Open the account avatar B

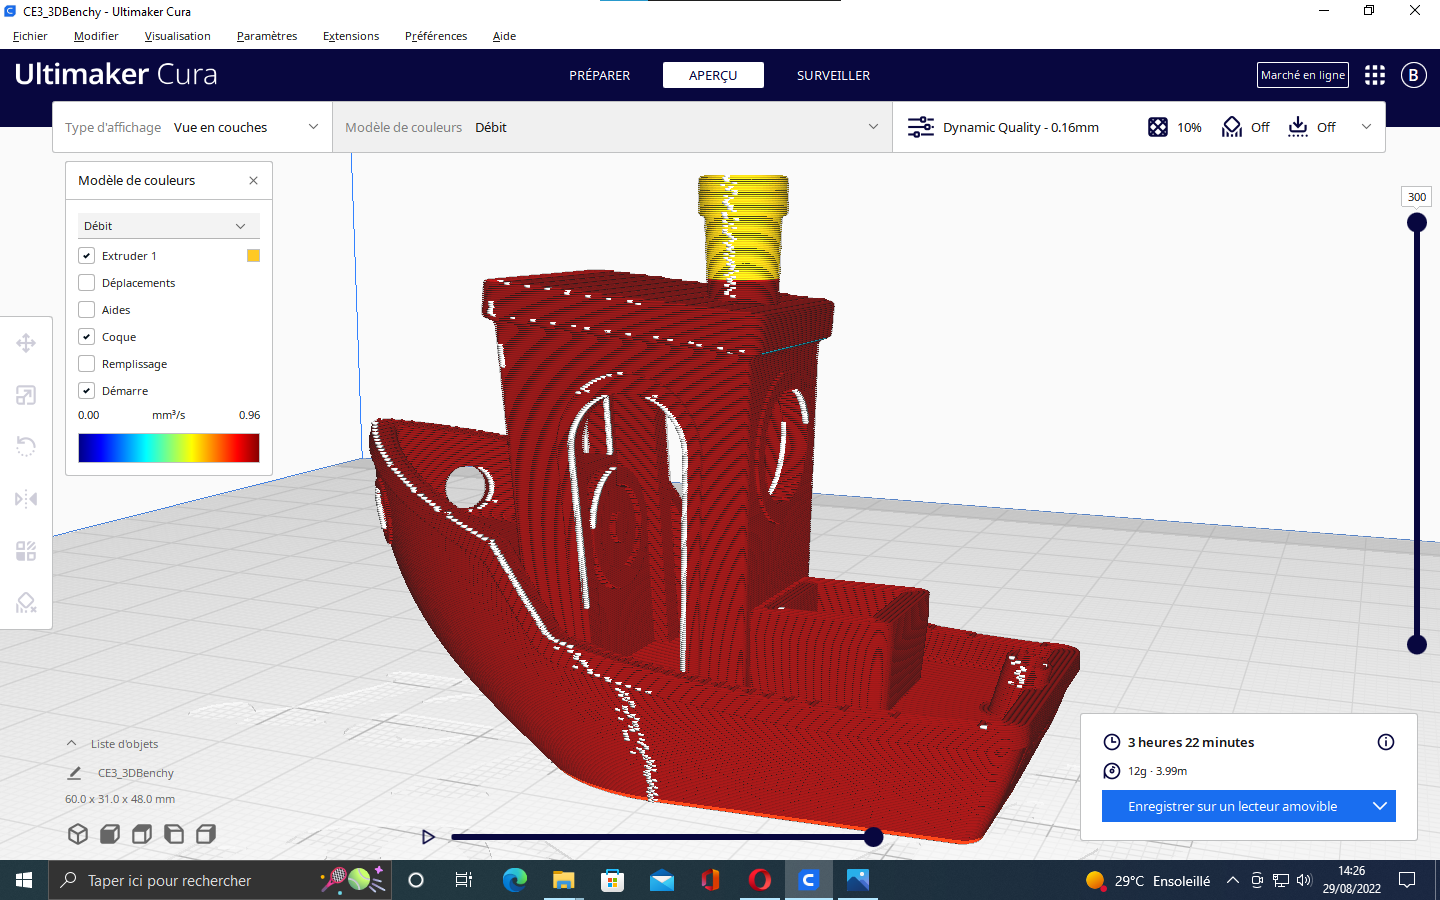[x=1413, y=75]
